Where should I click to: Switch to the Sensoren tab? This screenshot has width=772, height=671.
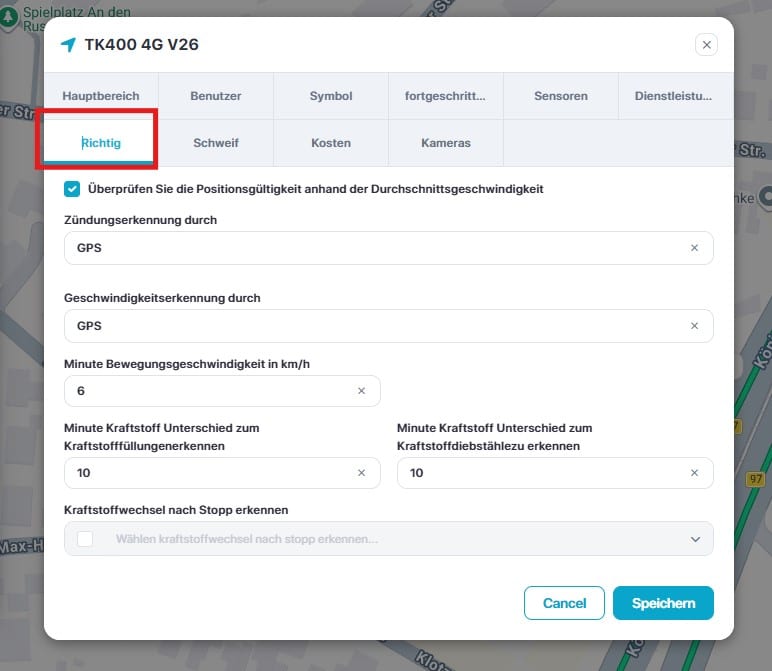(560, 96)
